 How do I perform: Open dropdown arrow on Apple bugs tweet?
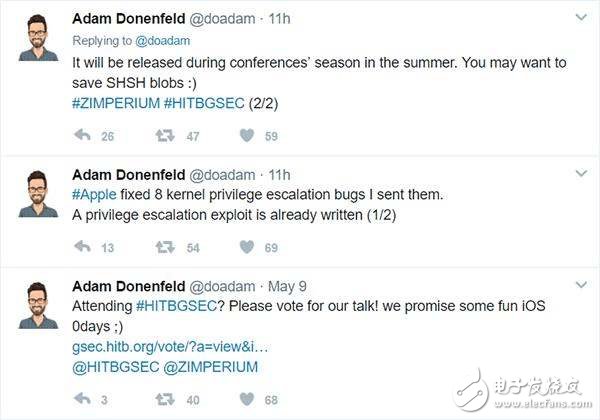pos(580,174)
